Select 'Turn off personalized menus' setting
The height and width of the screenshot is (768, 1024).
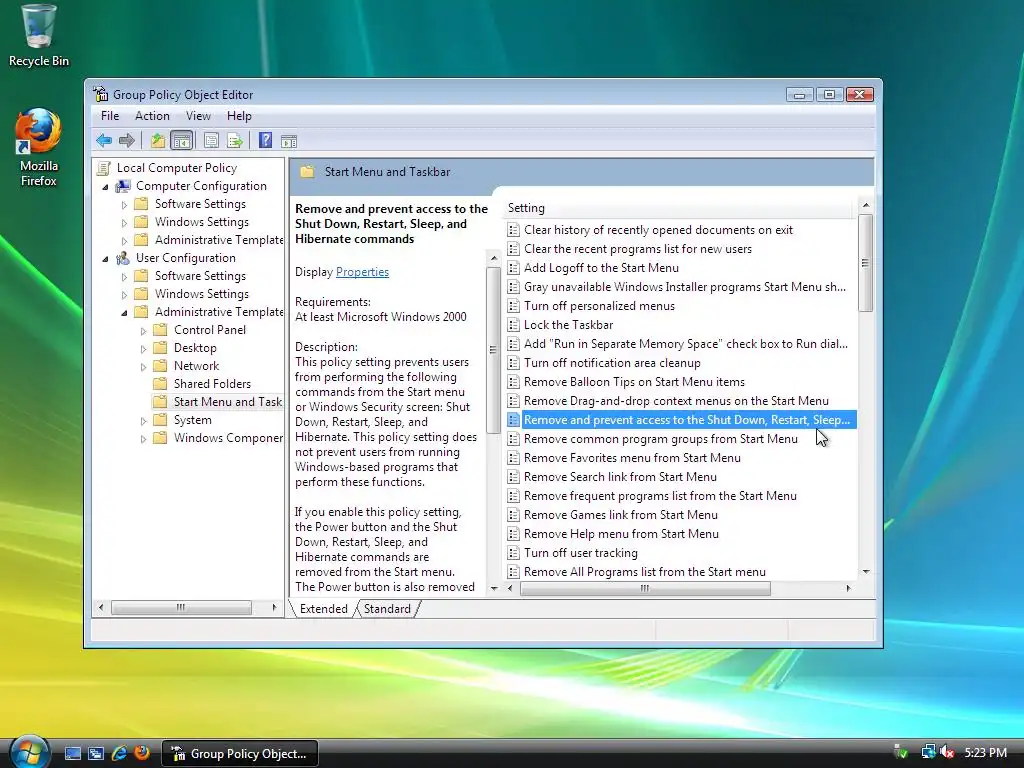(x=599, y=306)
